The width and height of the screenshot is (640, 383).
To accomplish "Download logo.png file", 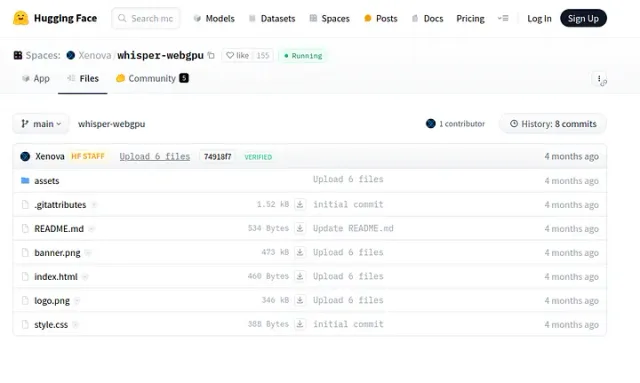I will tap(300, 300).
